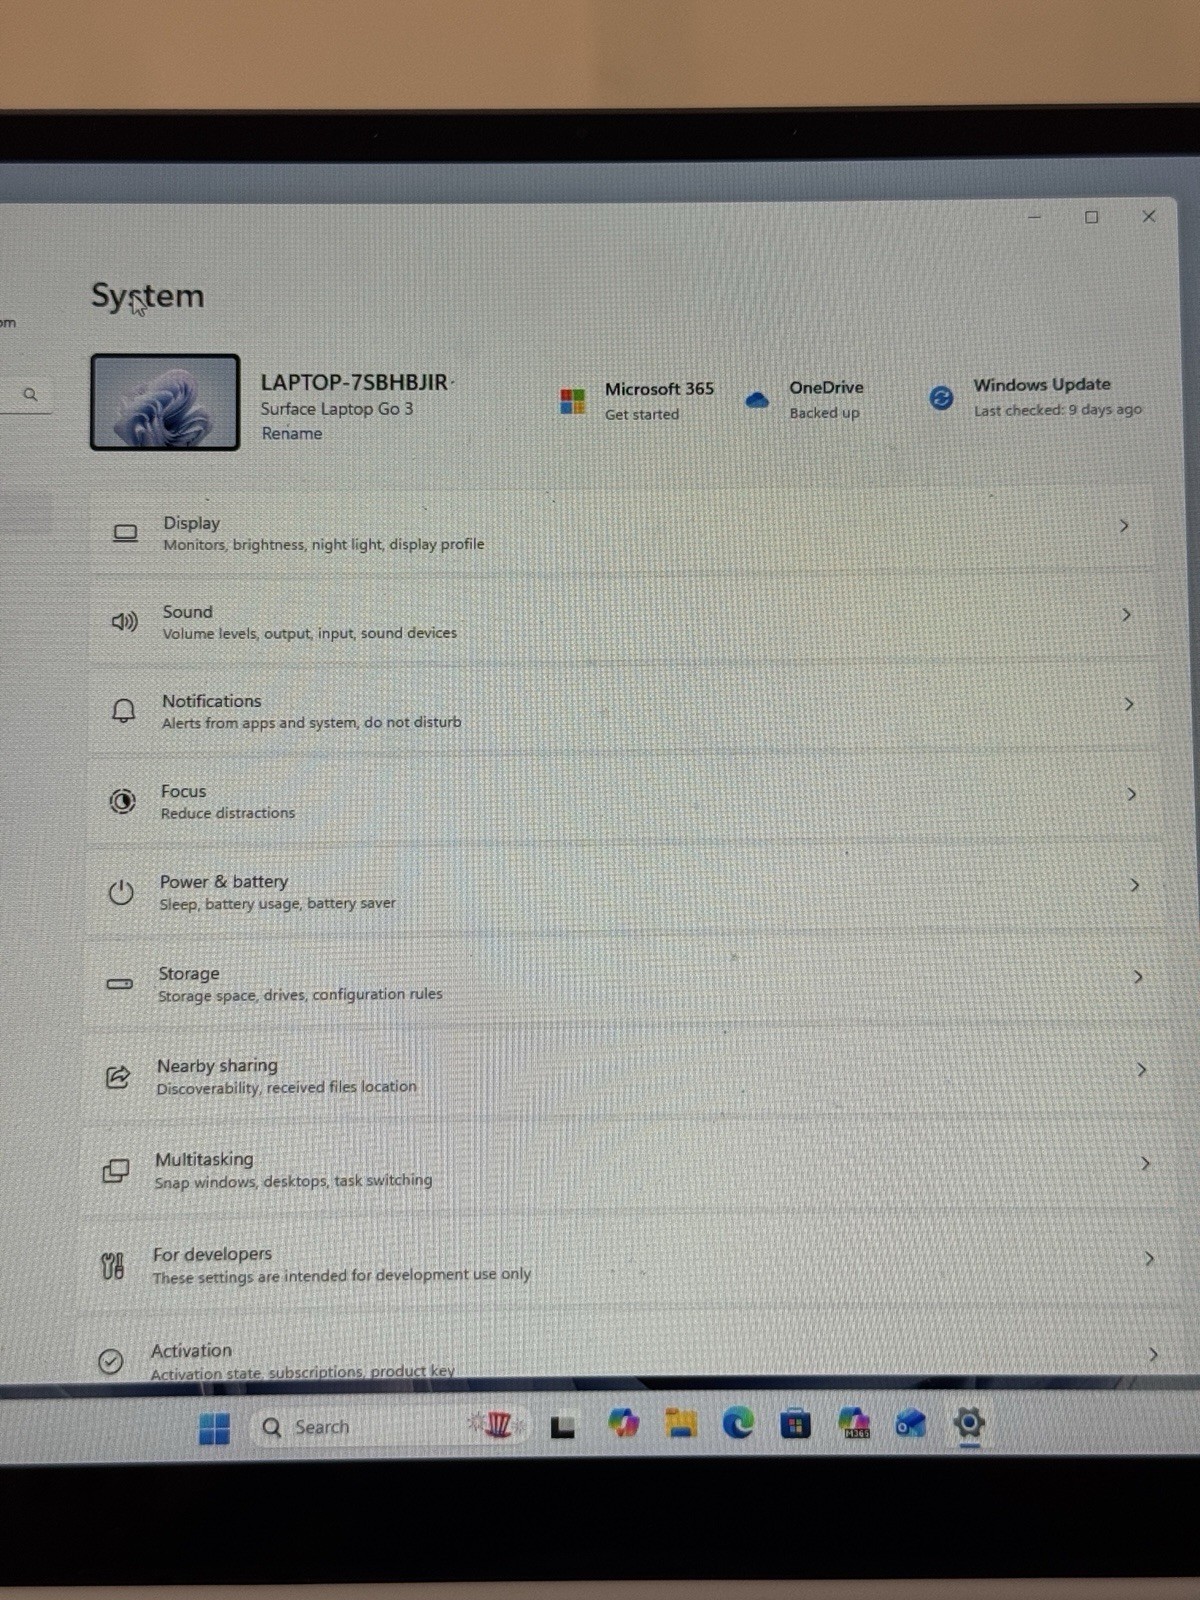The width and height of the screenshot is (1200, 1600).
Task: Click the Microsoft 365 logo icon
Action: [573, 402]
